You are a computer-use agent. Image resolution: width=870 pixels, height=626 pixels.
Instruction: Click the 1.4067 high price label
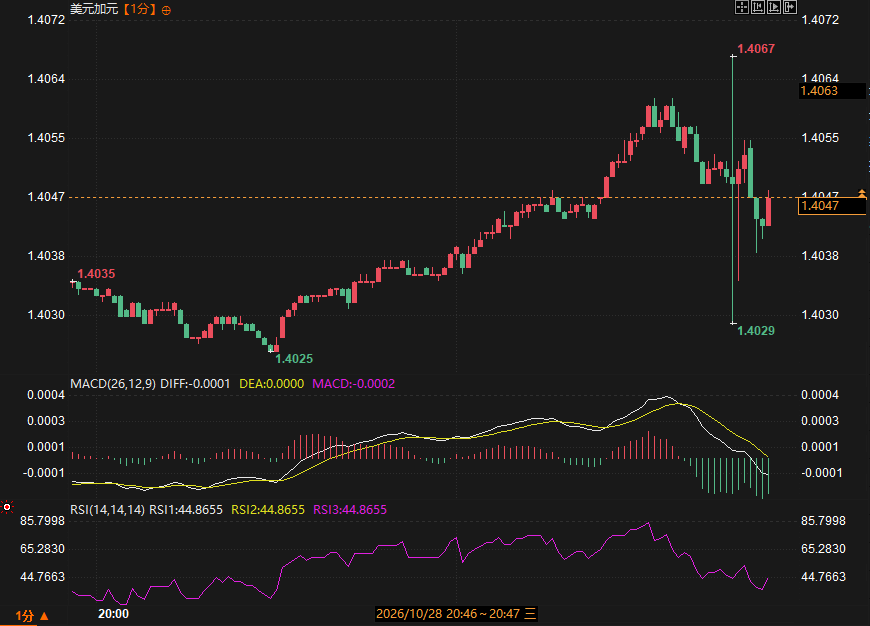[756, 49]
